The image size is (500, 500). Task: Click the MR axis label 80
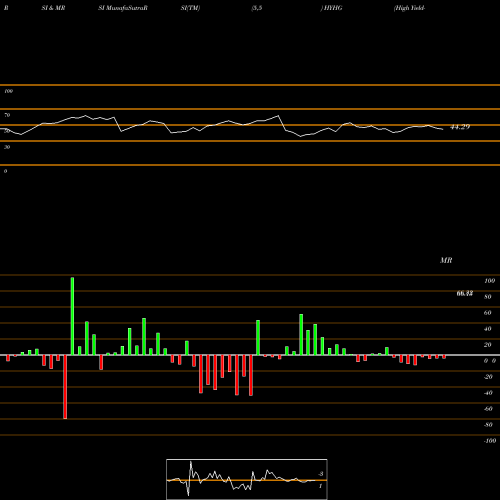point(488,297)
